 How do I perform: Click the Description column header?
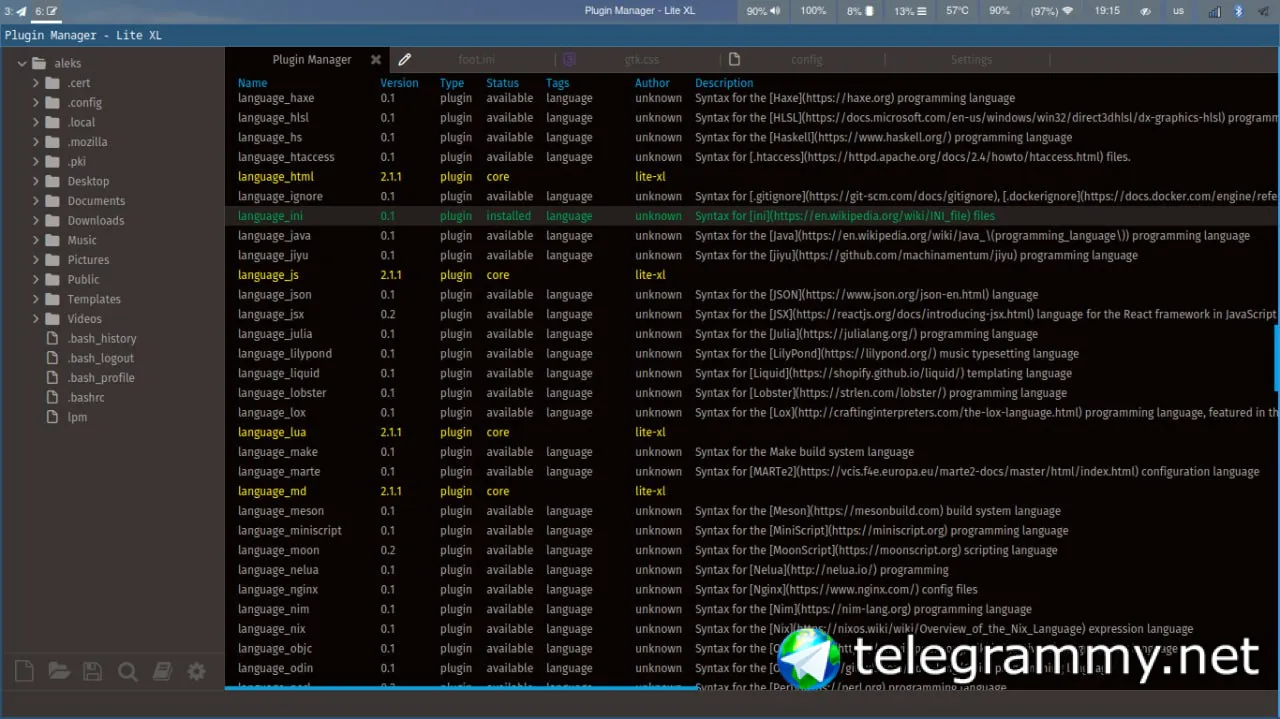[x=724, y=83]
